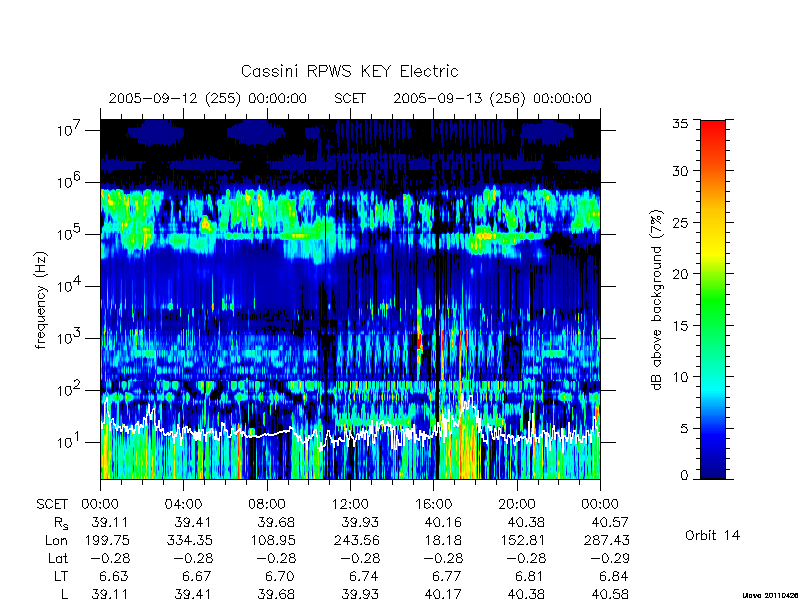
Task: Click the Lon value 199.75
Action: pyautogui.click(x=107, y=540)
